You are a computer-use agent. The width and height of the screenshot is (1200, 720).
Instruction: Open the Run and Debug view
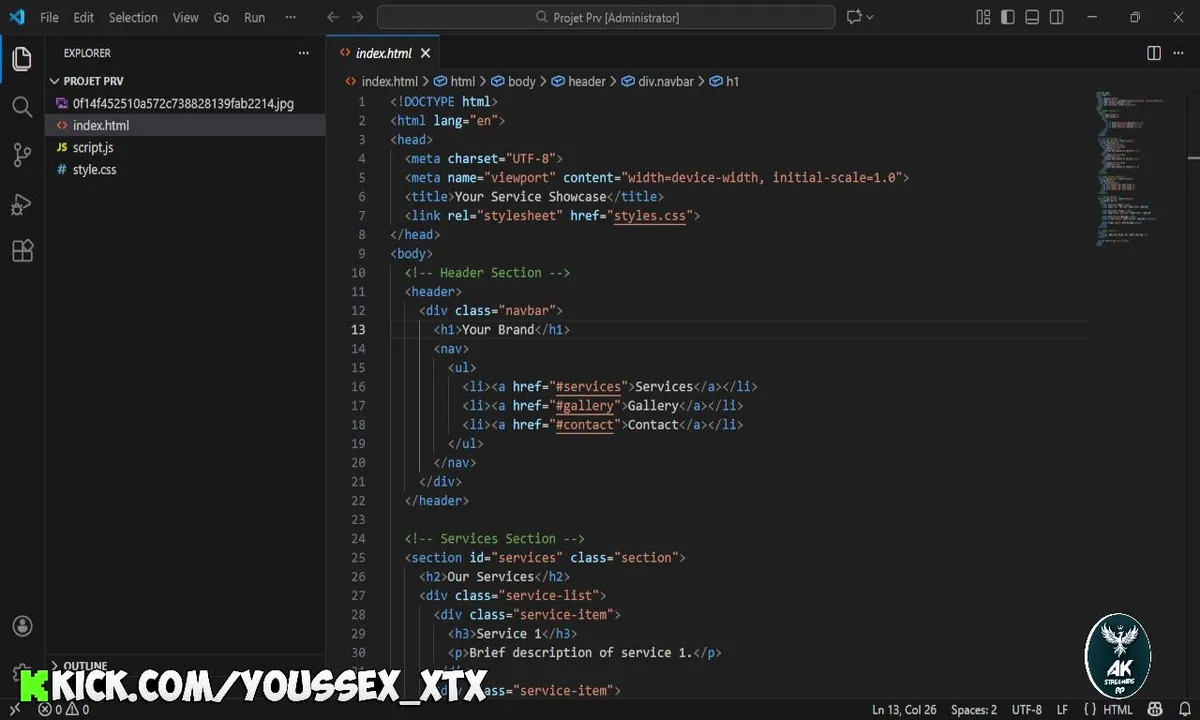click(x=22, y=203)
